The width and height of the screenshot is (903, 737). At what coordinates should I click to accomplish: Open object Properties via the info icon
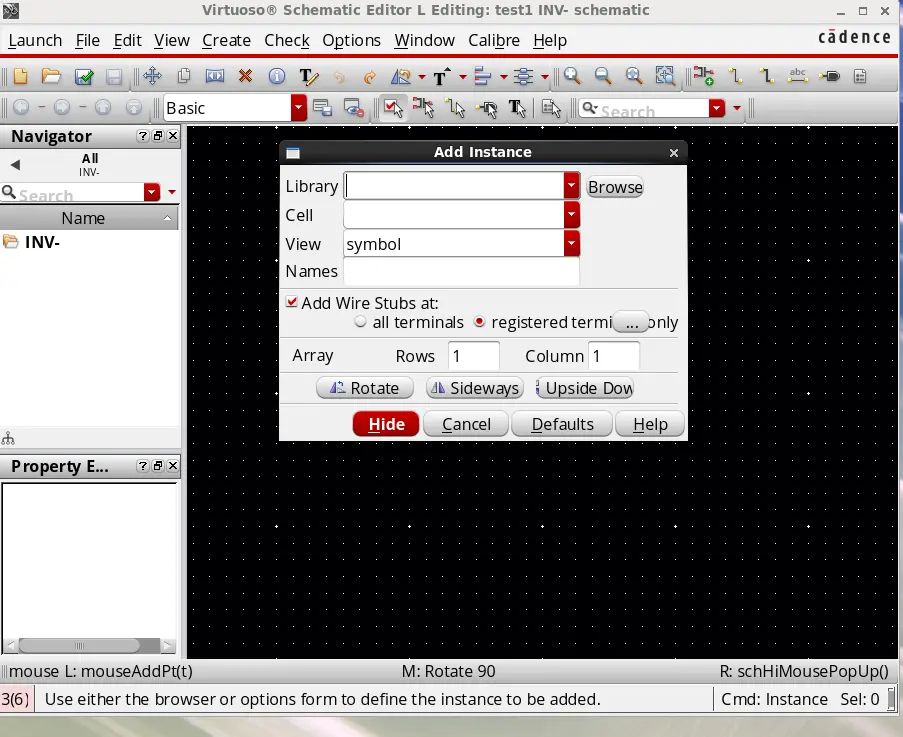click(277, 76)
